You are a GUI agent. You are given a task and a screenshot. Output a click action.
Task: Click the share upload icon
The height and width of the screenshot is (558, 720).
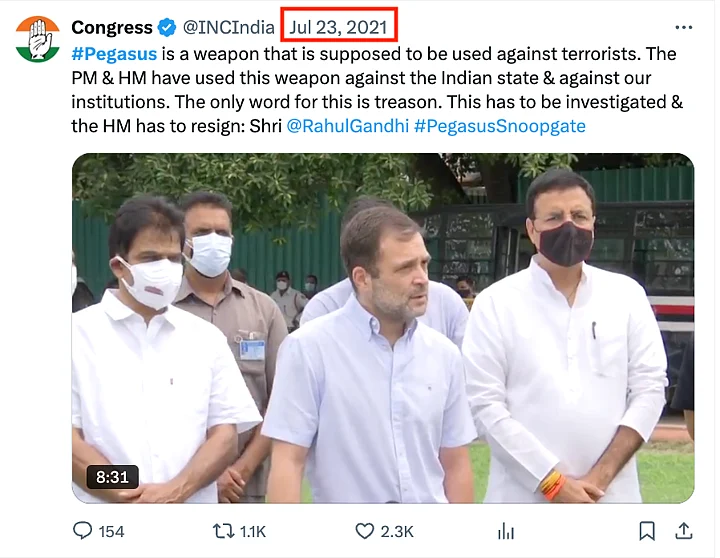coord(684,531)
